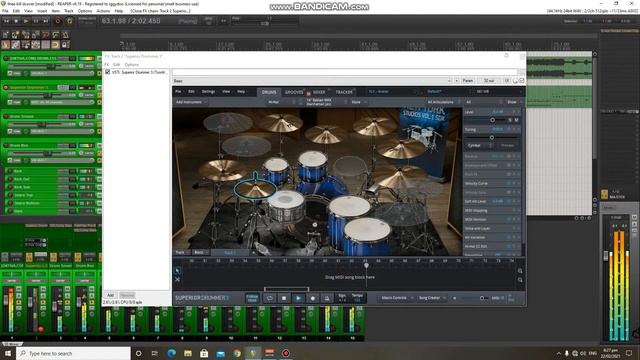
Task: Adjust Tuning slider in instrument panel
Action: click(x=492, y=138)
